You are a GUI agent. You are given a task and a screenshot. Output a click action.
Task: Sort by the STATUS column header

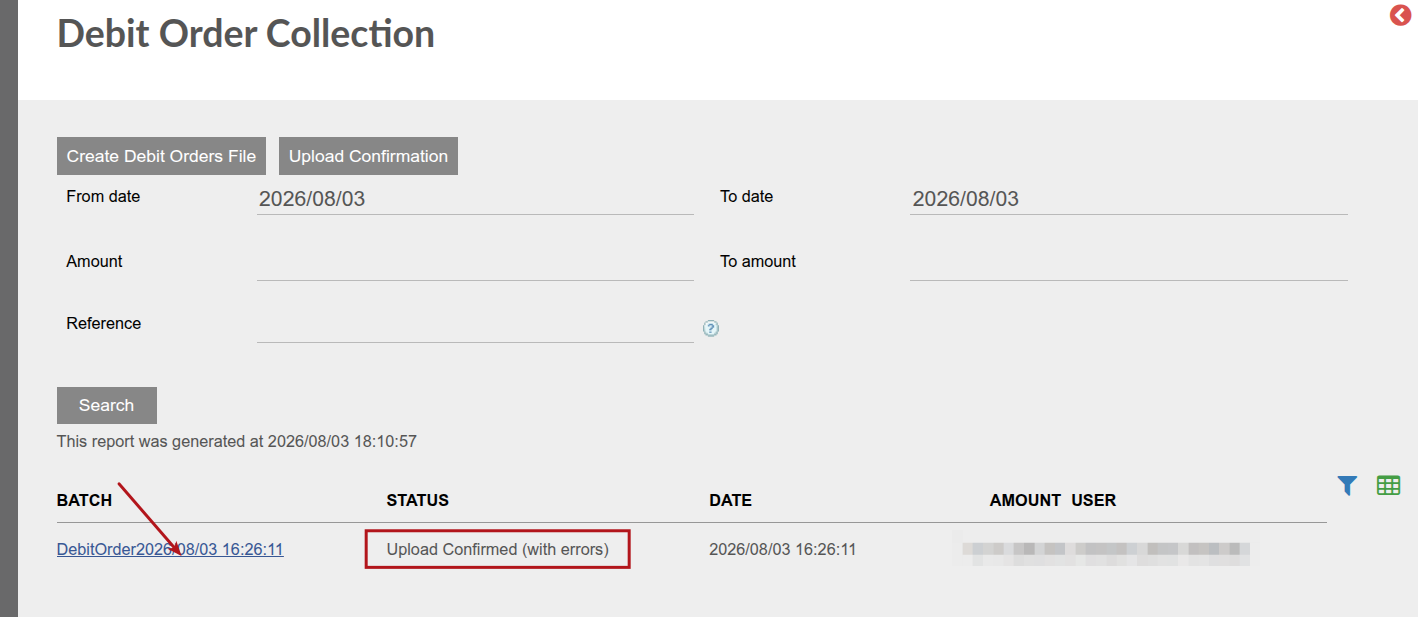click(x=418, y=500)
